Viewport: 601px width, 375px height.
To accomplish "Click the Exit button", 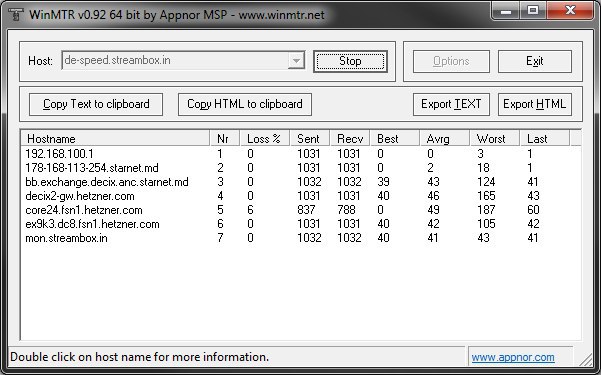I will pos(535,61).
